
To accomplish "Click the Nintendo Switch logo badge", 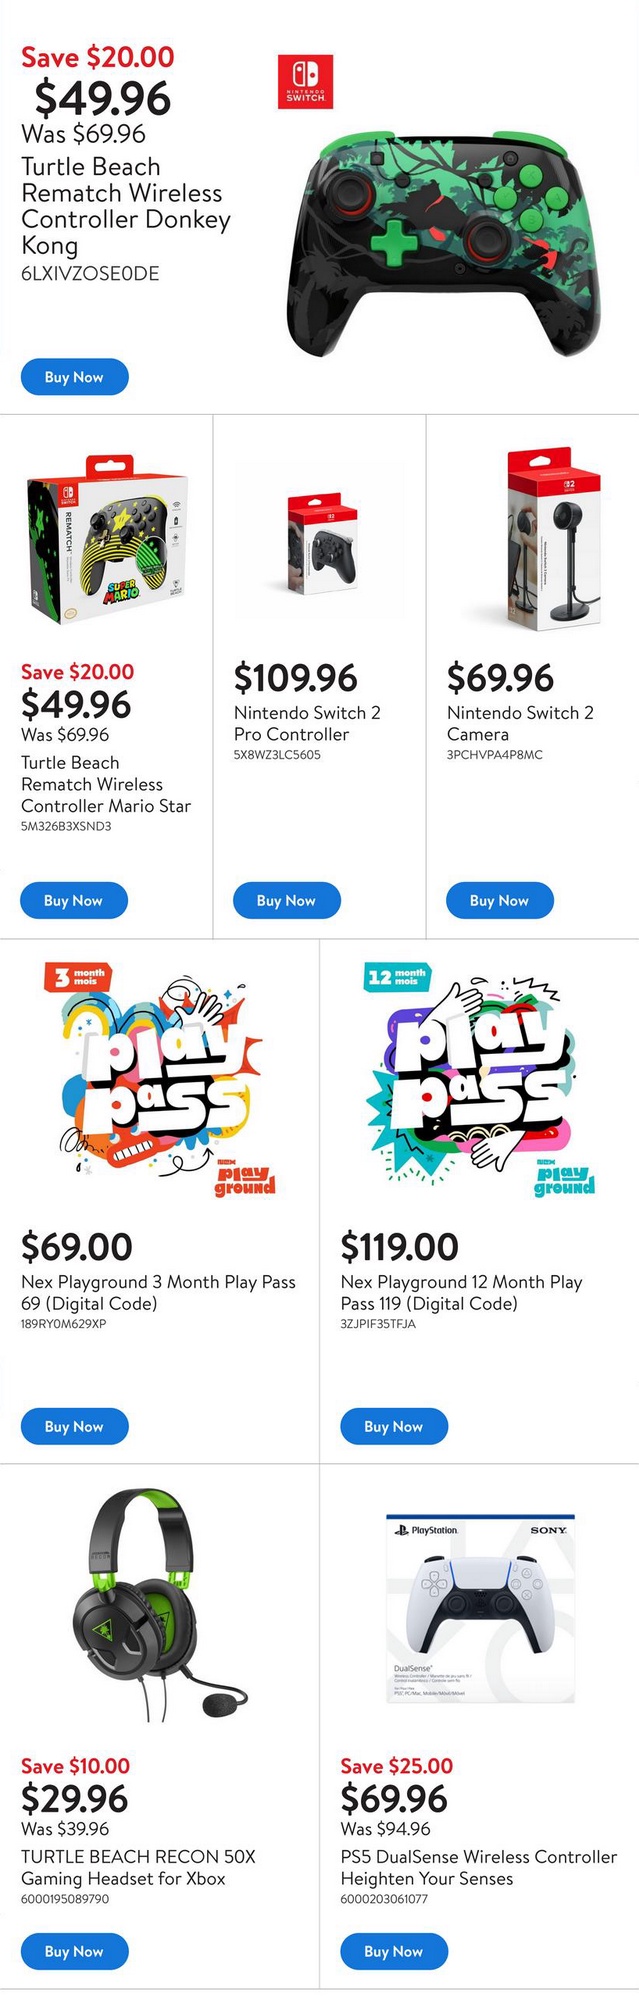I will click(305, 82).
